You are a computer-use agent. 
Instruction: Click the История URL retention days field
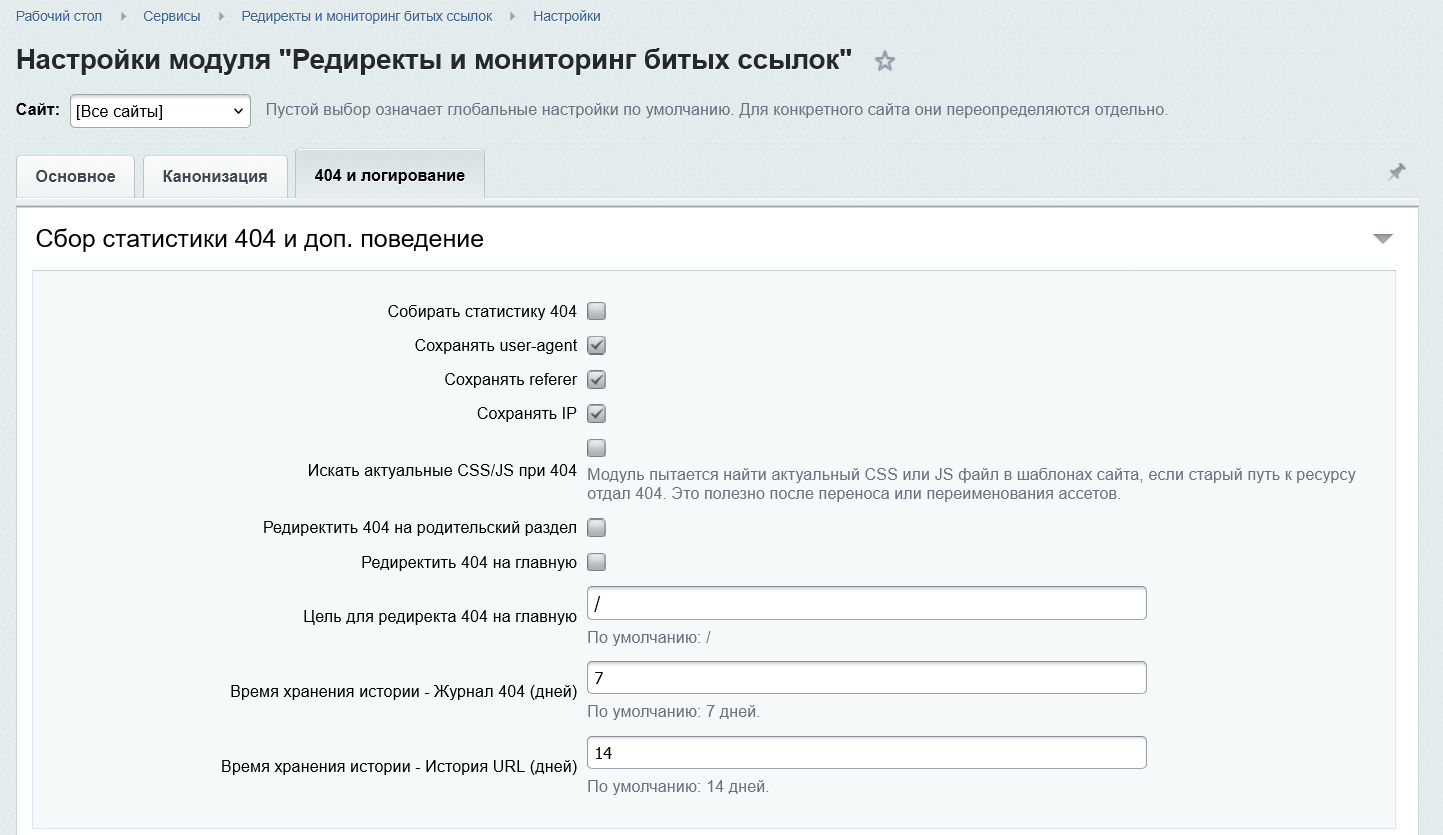pos(866,753)
